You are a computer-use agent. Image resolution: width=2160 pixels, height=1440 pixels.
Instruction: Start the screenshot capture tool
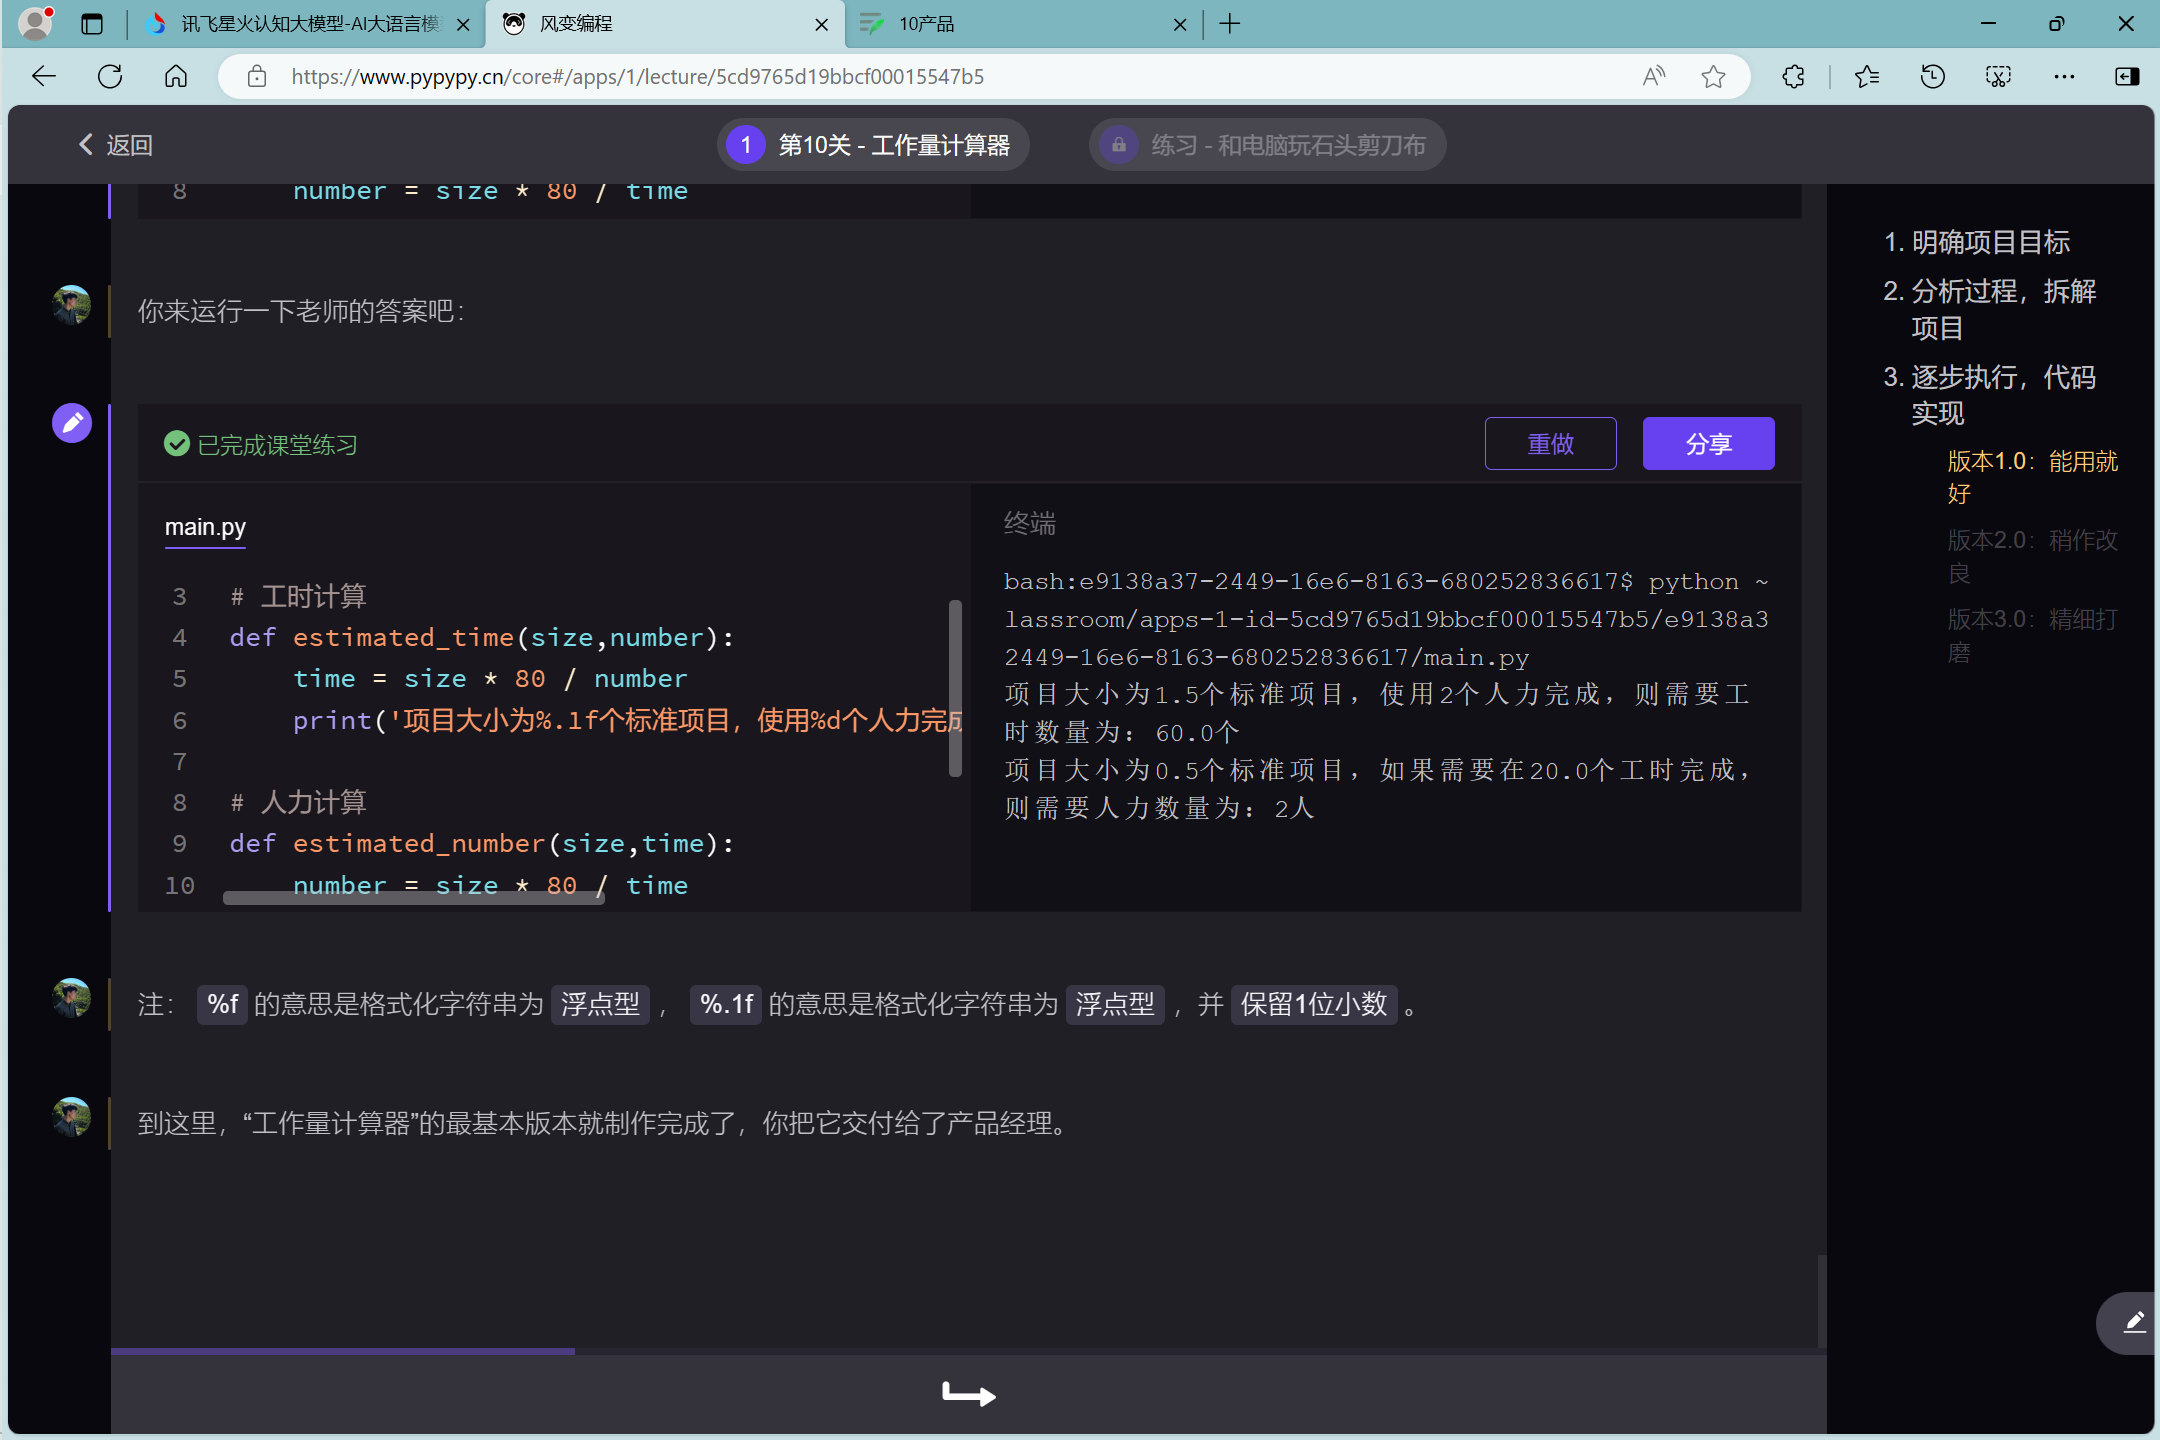pos(1999,77)
